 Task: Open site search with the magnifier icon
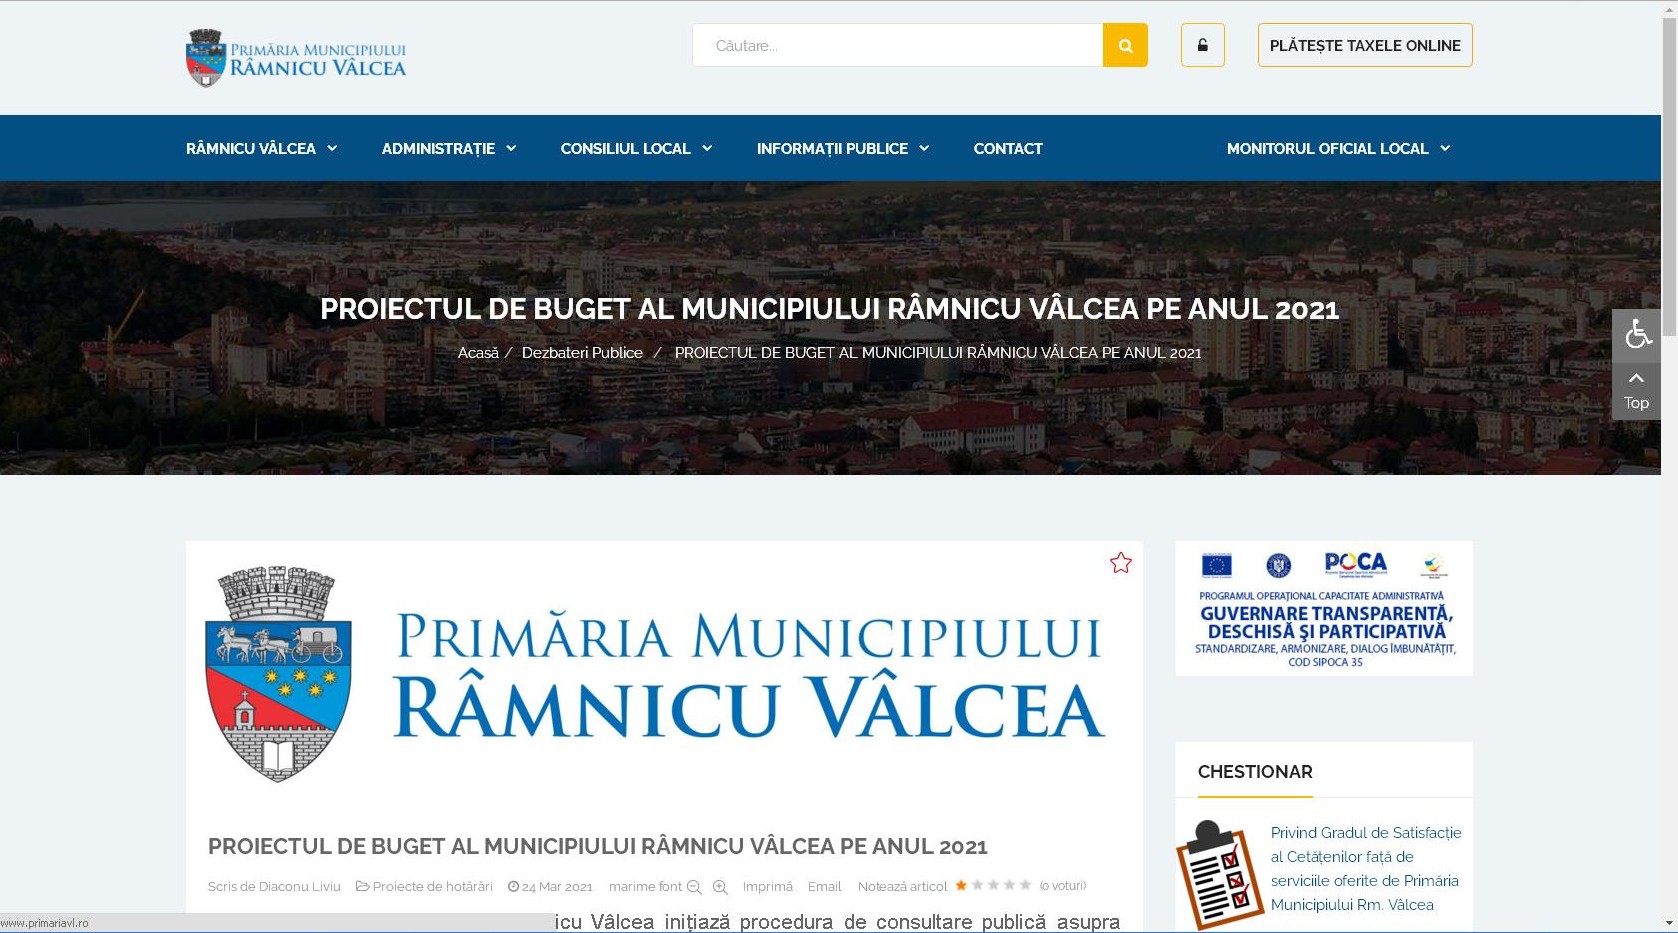(x=1124, y=45)
